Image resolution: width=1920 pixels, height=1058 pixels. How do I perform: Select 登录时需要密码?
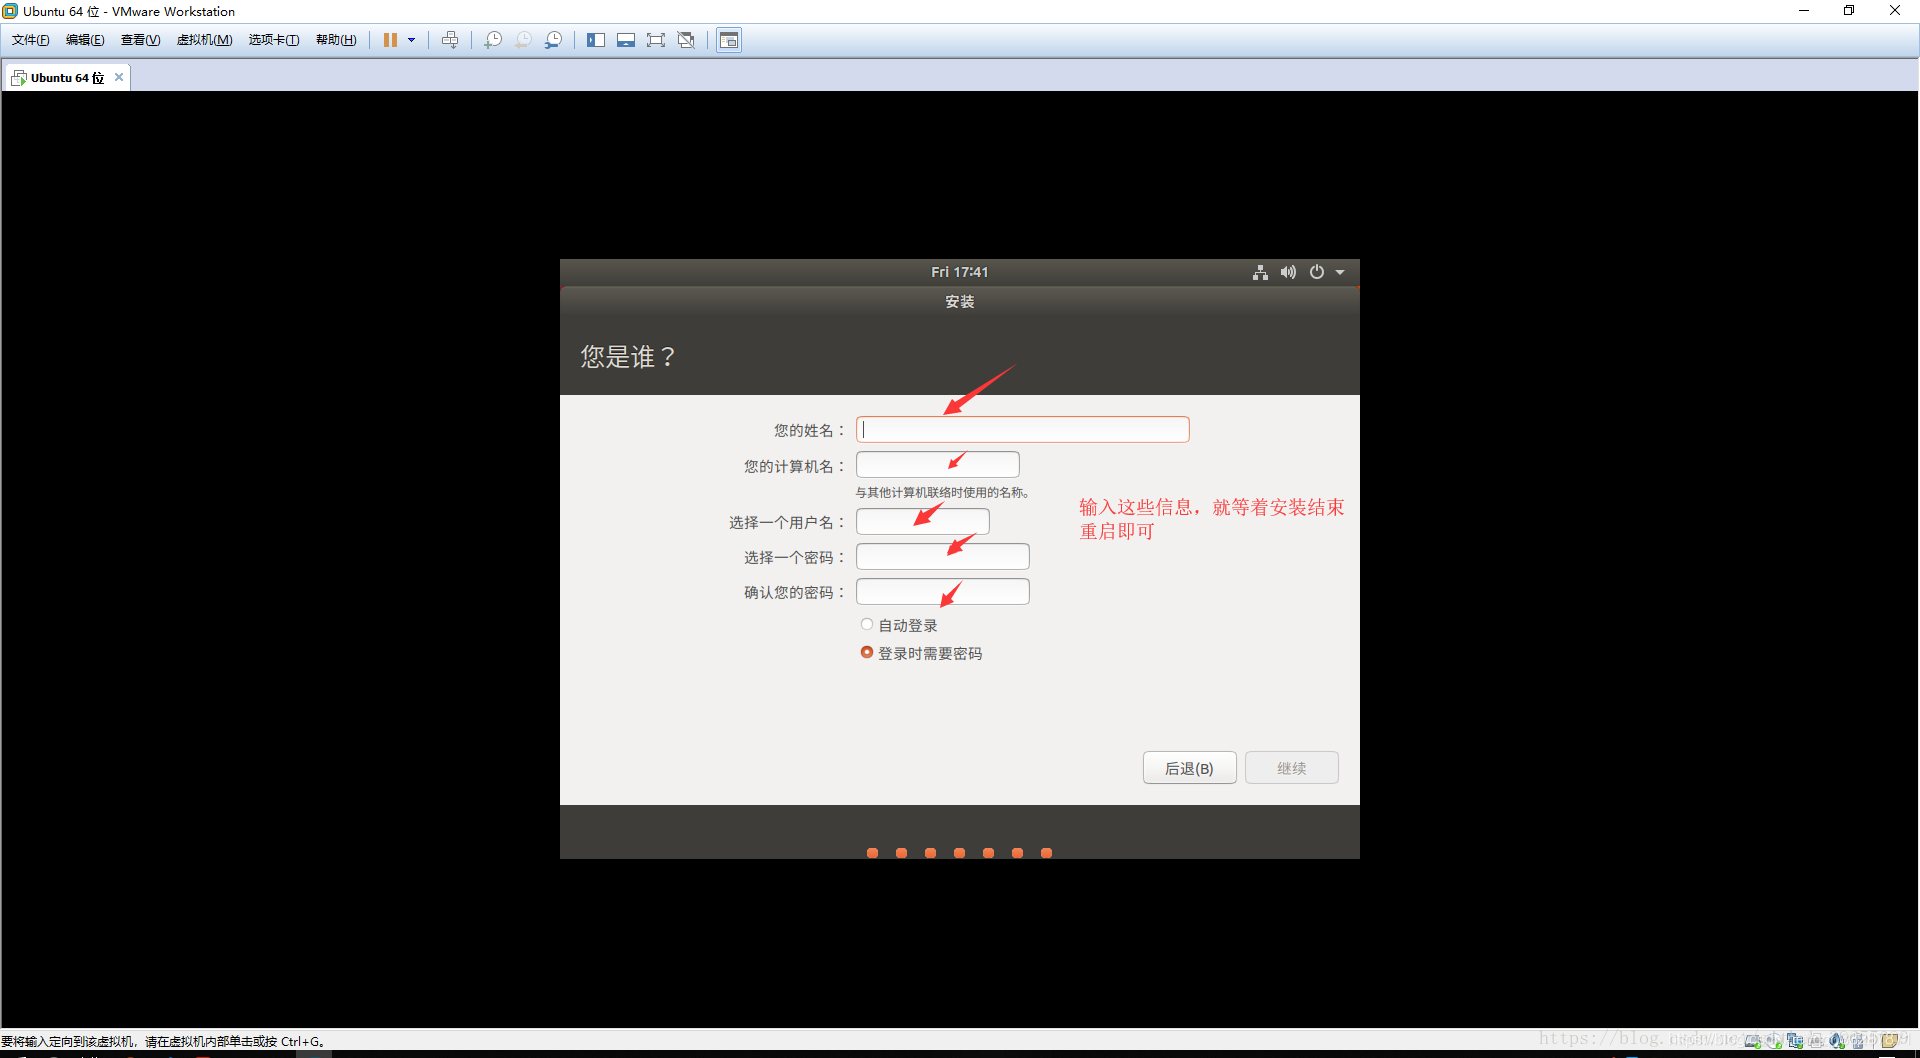coord(867,652)
